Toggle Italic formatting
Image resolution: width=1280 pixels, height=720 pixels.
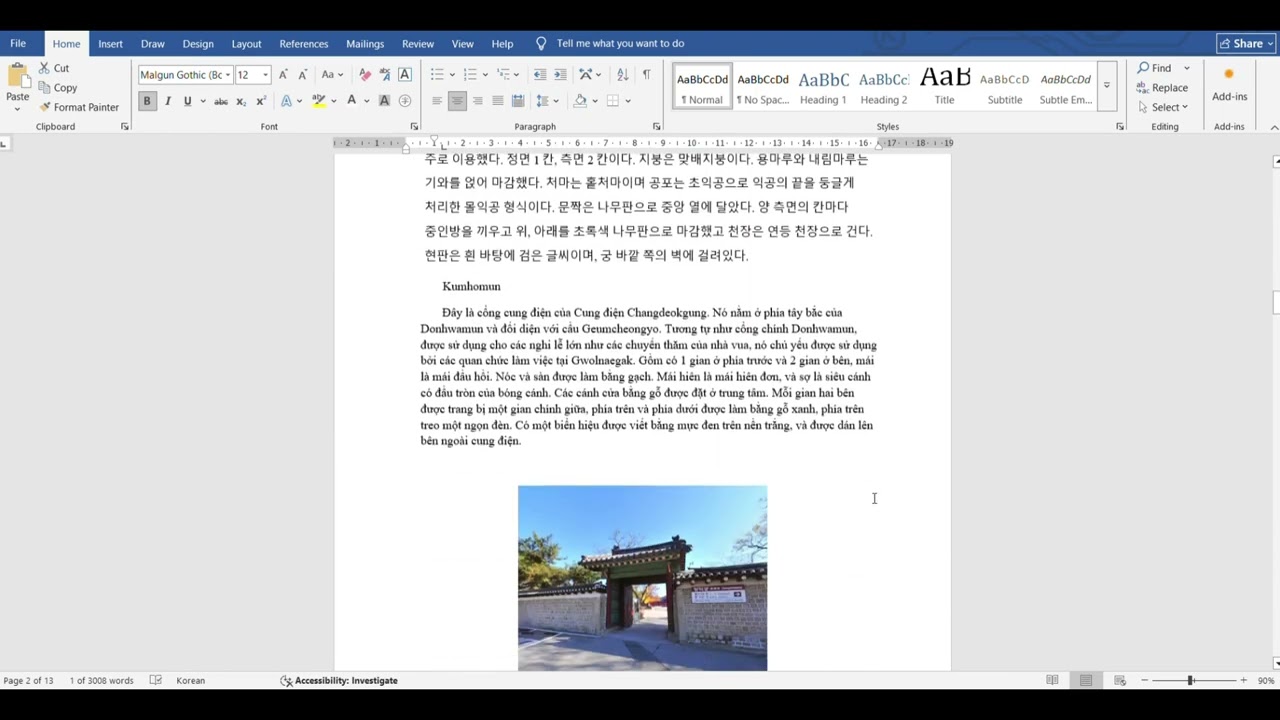click(x=167, y=101)
